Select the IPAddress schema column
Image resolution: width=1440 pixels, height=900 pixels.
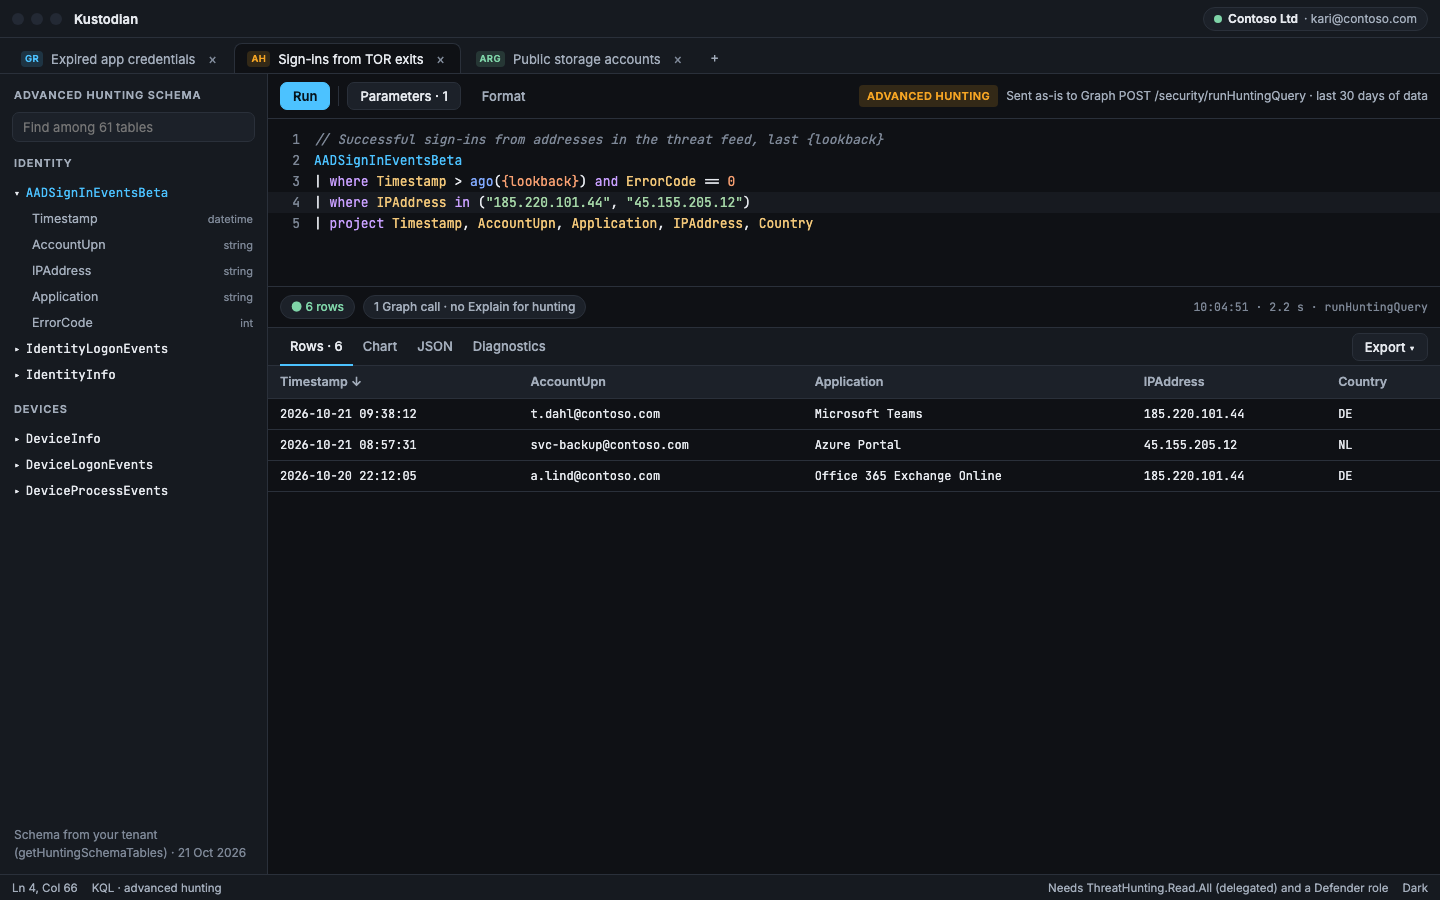(134, 271)
